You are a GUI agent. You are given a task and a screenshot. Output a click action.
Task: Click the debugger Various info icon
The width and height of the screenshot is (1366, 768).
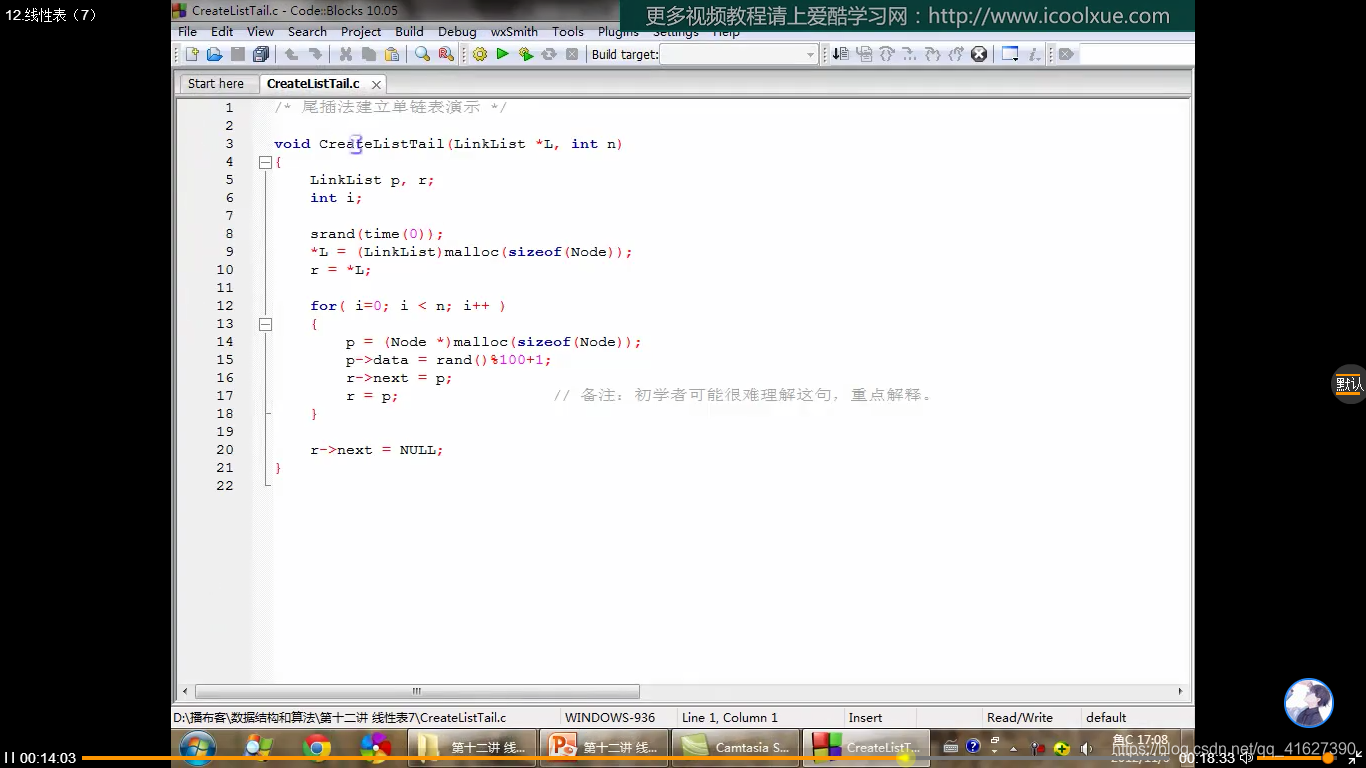click(x=1035, y=54)
